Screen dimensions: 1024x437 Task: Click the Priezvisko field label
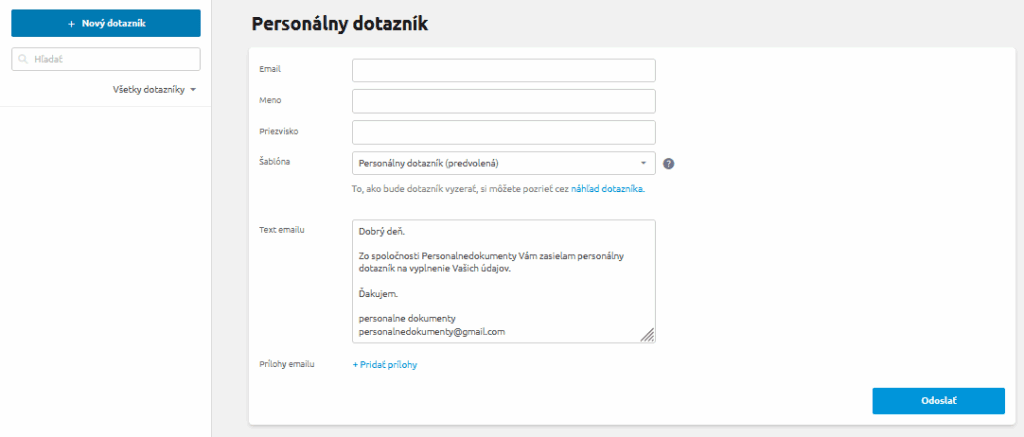(278, 131)
